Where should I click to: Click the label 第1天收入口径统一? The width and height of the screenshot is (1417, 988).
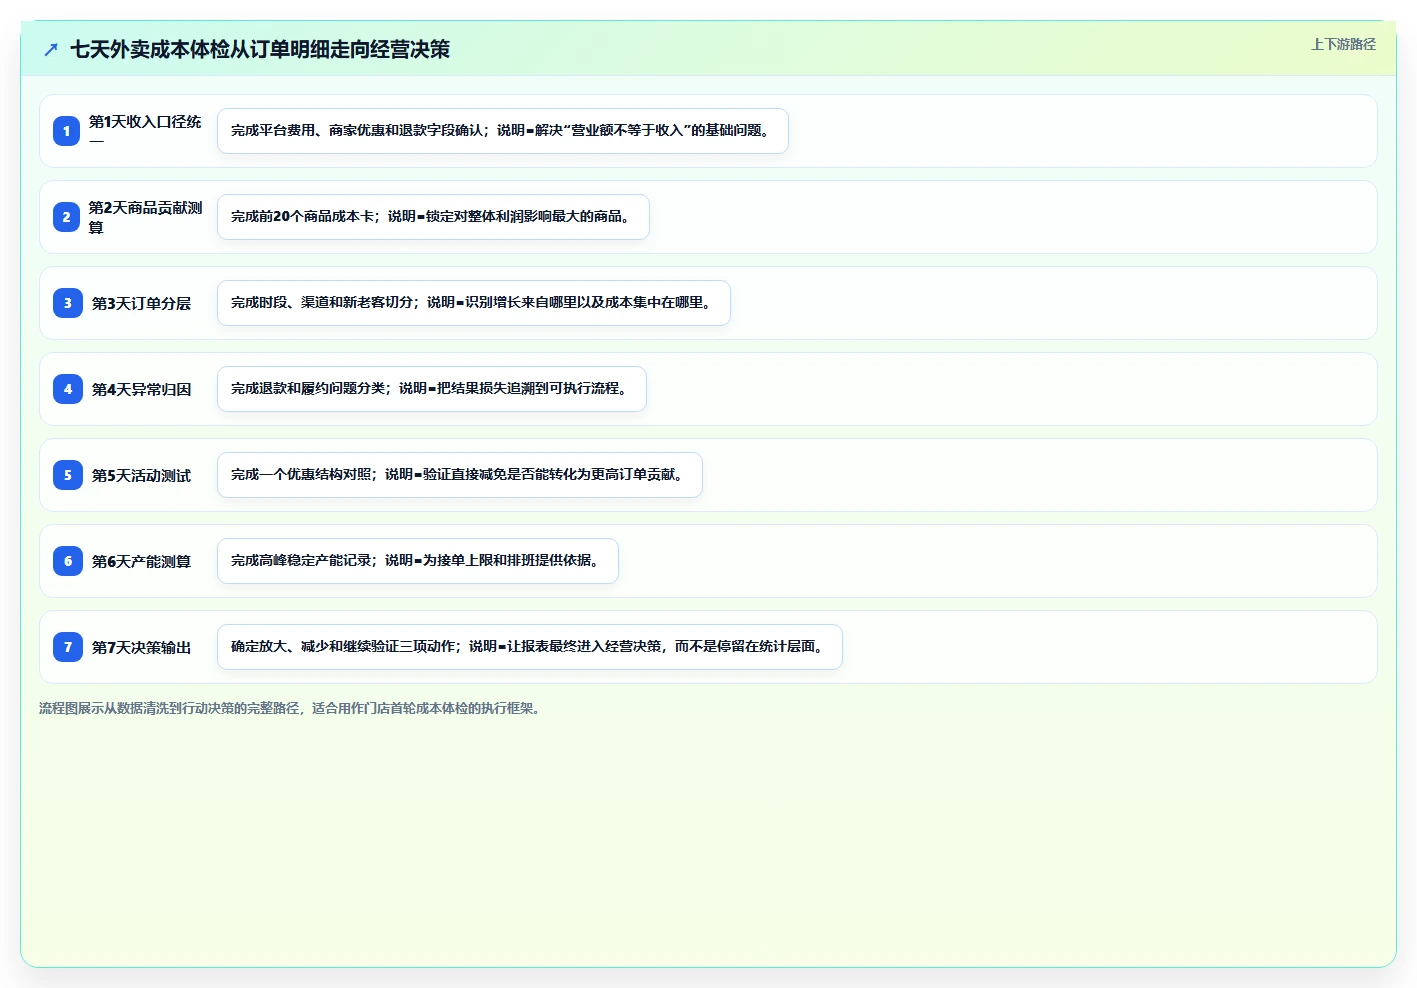click(146, 131)
